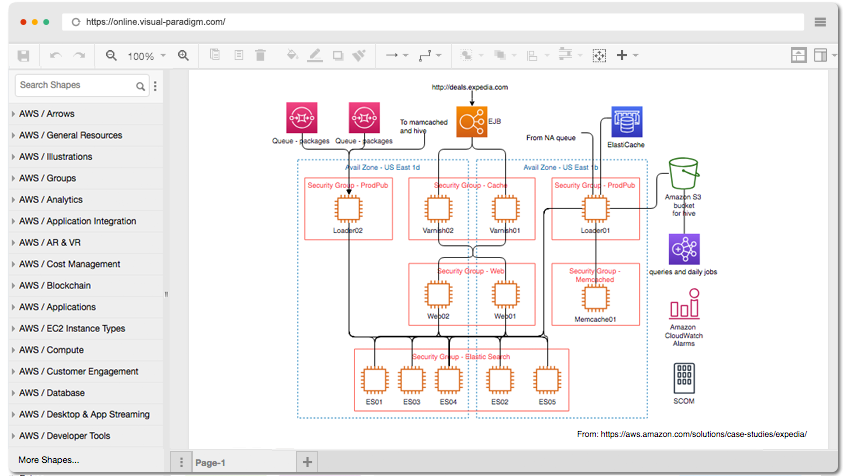Select the Amazon S3 bucket icon
This screenshot has height=476, width=848.
[684, 174]
